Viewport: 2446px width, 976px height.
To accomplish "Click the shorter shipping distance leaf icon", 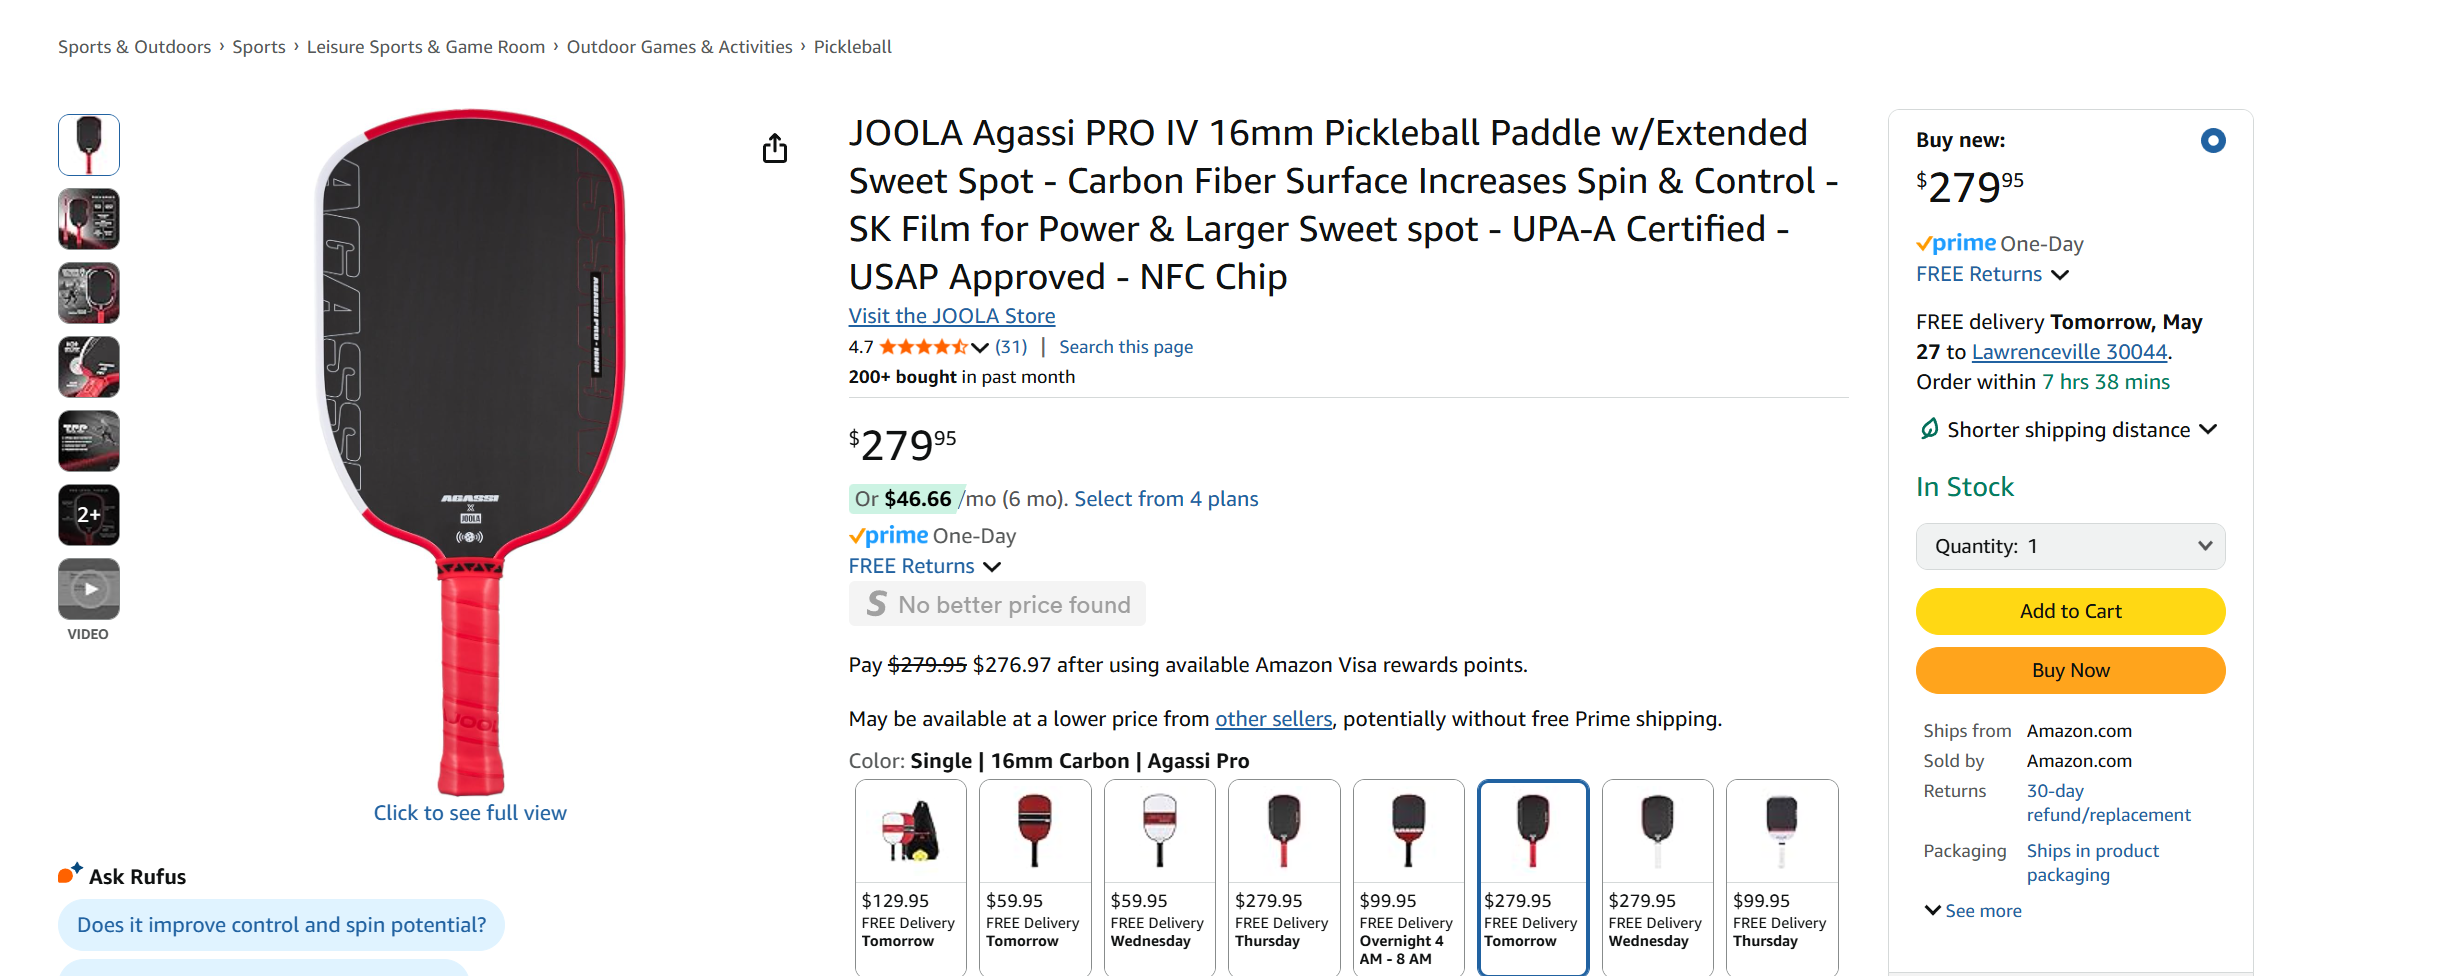I will pyautogui.click(x=1929, y=429).
